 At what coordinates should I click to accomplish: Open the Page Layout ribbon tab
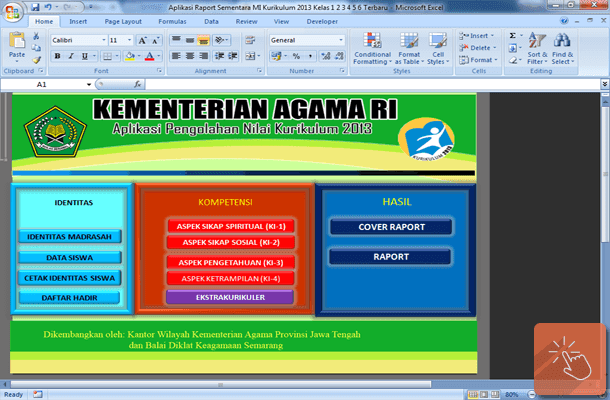[123, 21]
